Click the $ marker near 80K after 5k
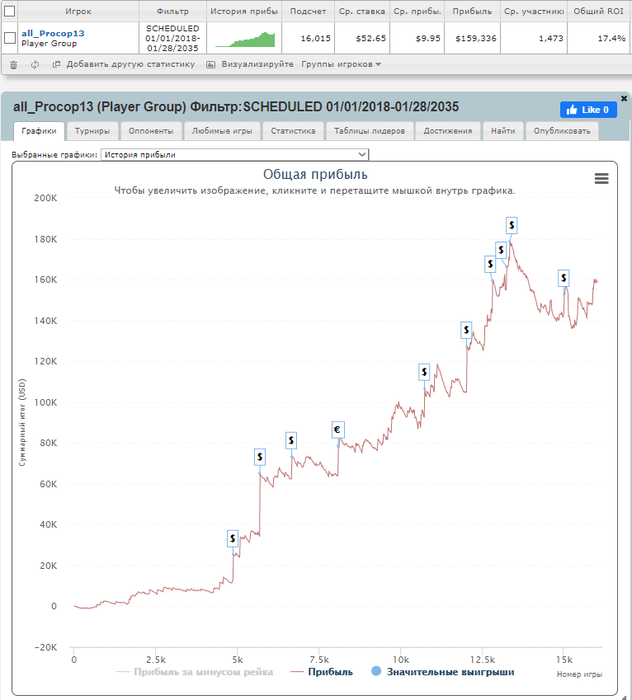632x700 pixels. (x=291, y=441)
